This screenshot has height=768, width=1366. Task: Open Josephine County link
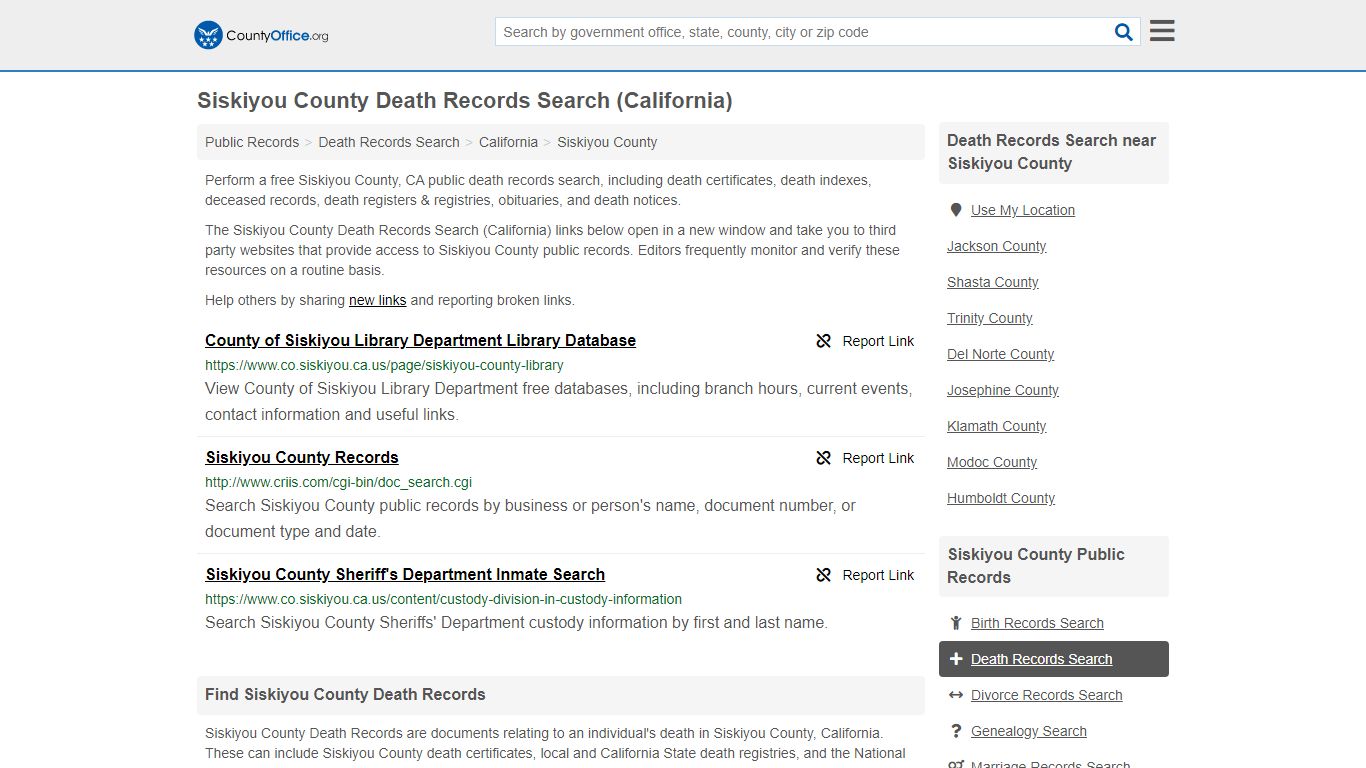[1003, 390]
